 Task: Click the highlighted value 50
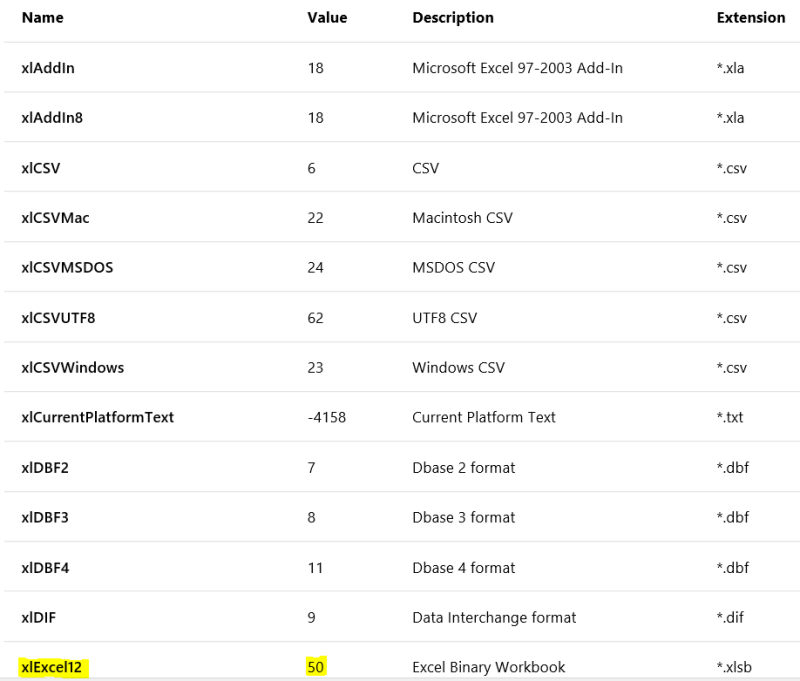point(317,667)
